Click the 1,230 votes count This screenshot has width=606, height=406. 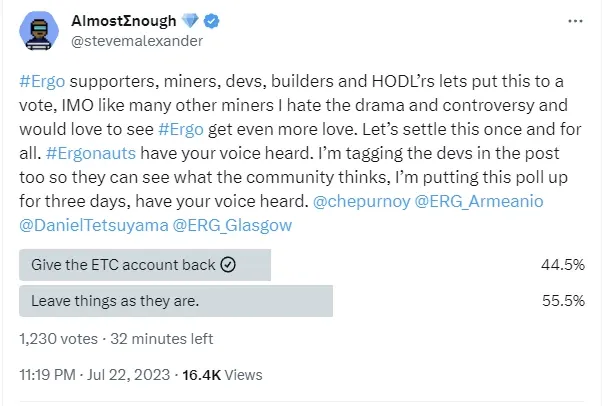coord(58,339)
